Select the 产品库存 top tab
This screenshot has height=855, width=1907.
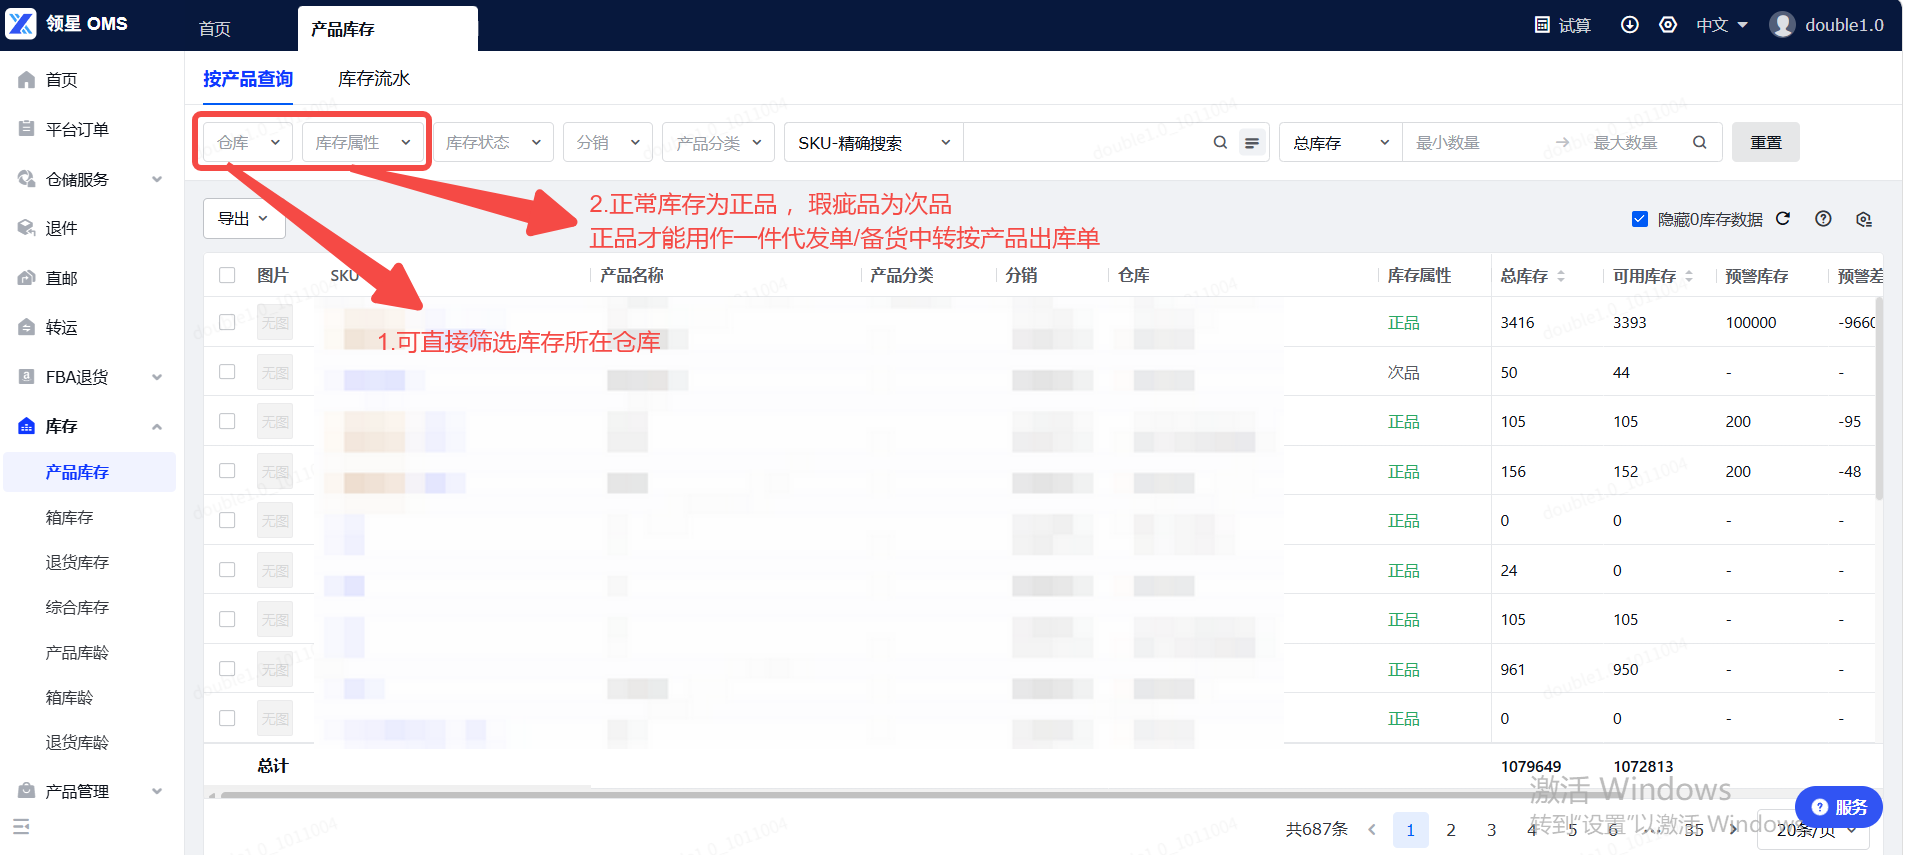(x=388, y=29)
